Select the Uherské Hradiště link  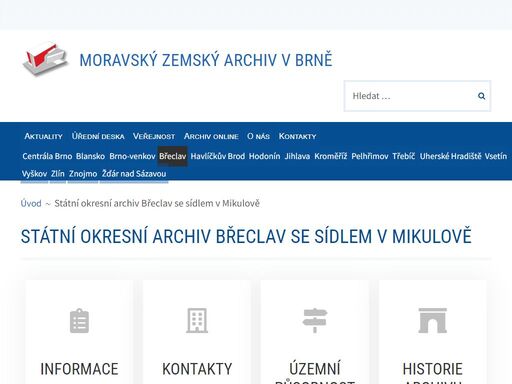click(x=451, y=156)
